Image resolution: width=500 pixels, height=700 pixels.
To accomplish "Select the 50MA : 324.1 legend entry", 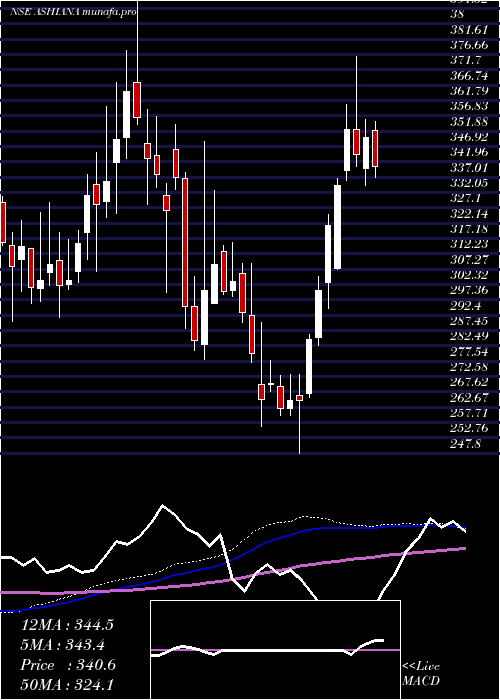I will (x=67, y=685).
